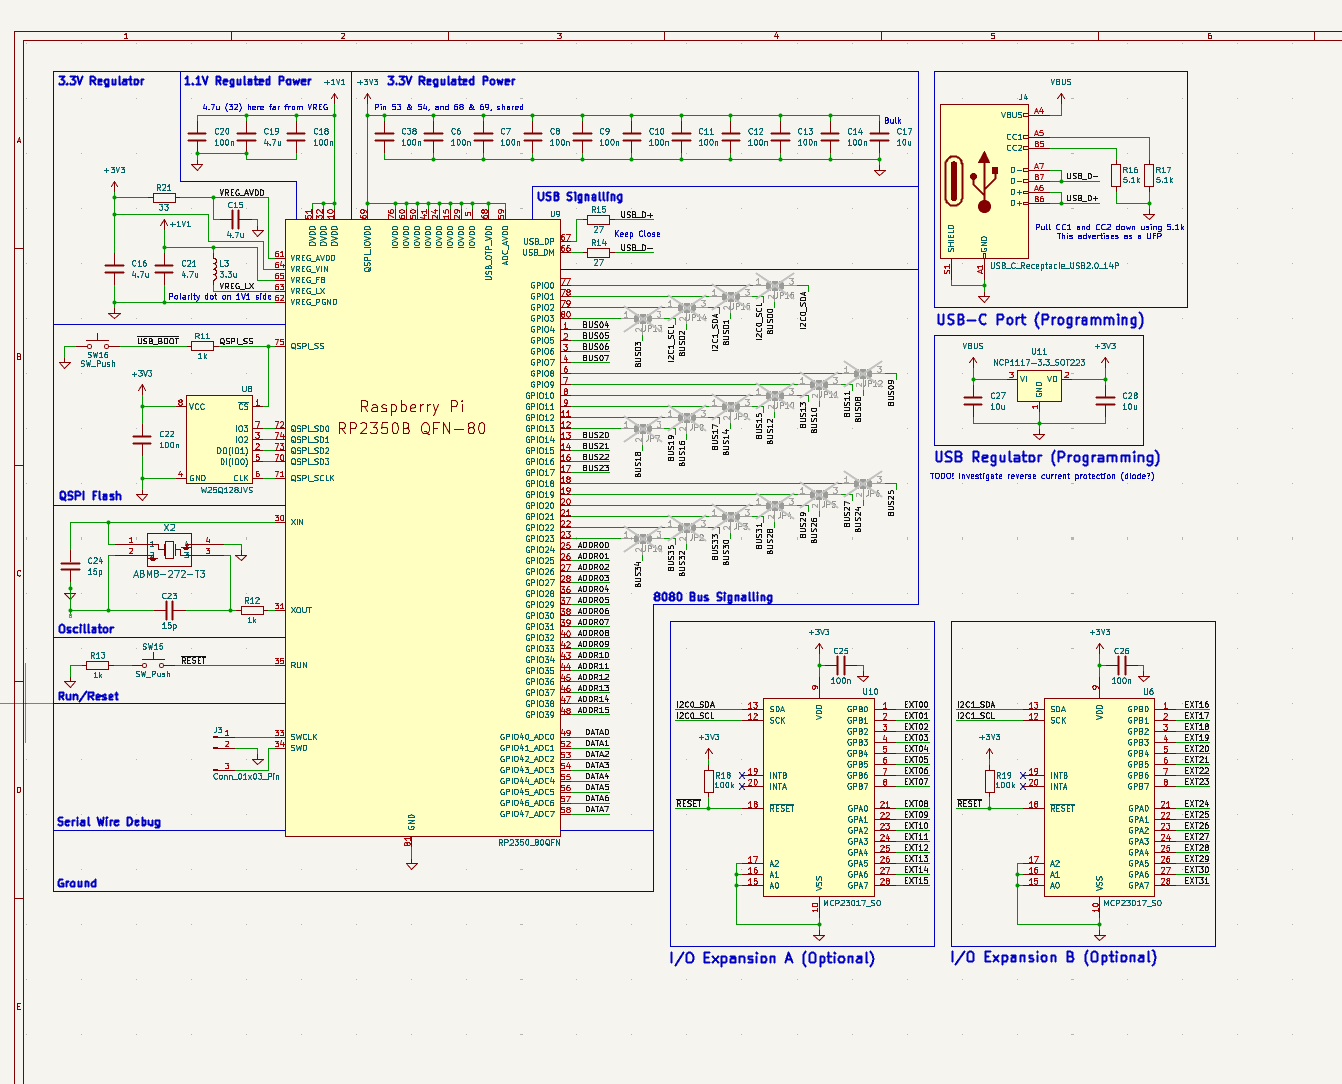This screenshot has width=1342, height=1084.
Task: Select the NCP1117-3.3 regulator U11
Action: click(1040, 385)
